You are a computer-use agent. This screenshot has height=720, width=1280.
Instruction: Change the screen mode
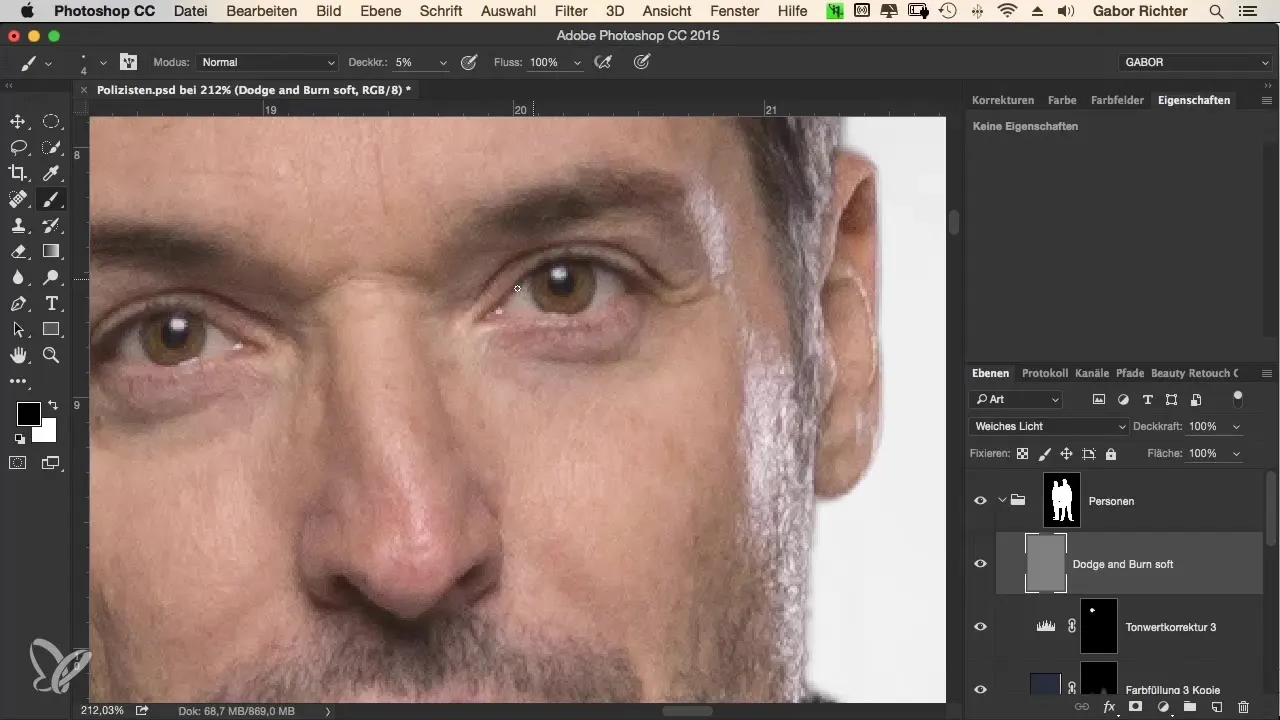coord(51,463)
